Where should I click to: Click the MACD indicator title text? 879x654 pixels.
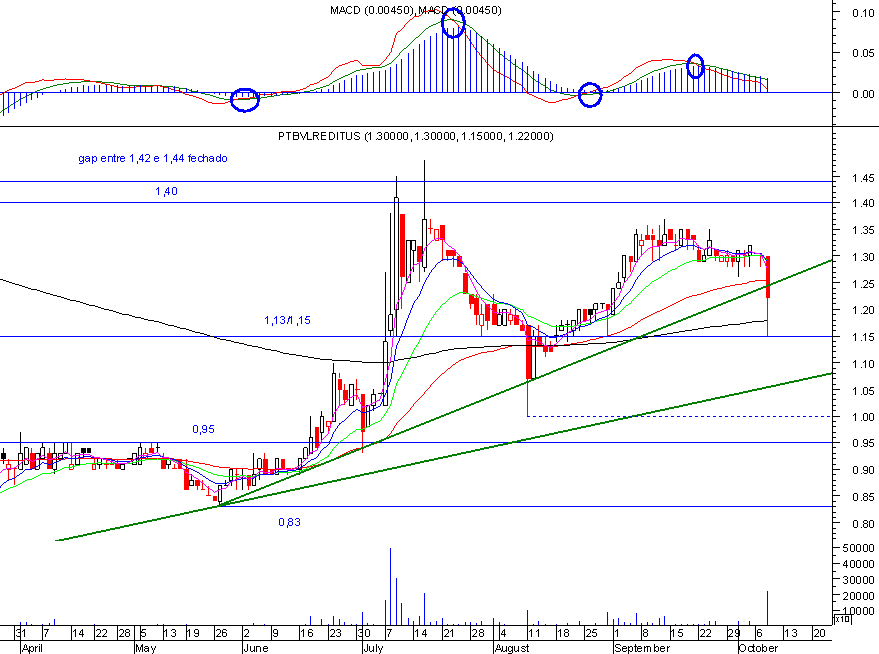(x=415, y=10)
